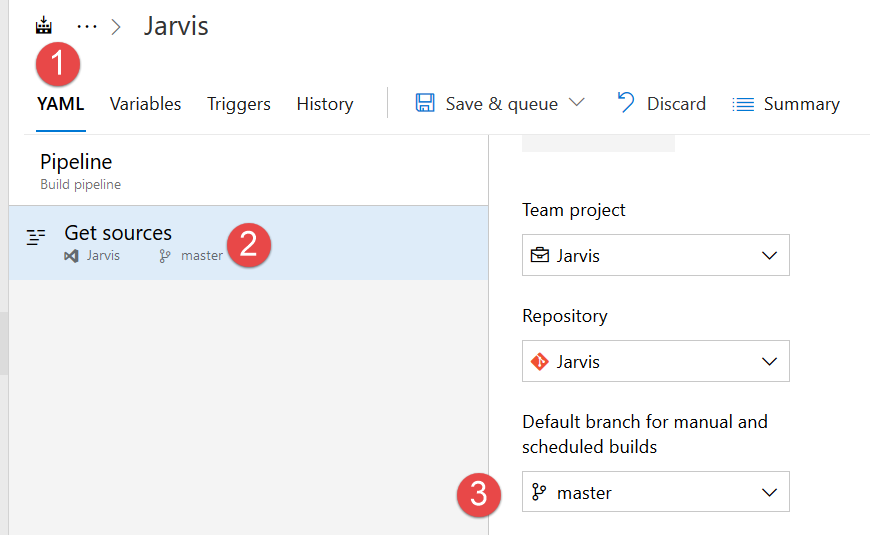Click the Summary list icon

click(742, 104)
